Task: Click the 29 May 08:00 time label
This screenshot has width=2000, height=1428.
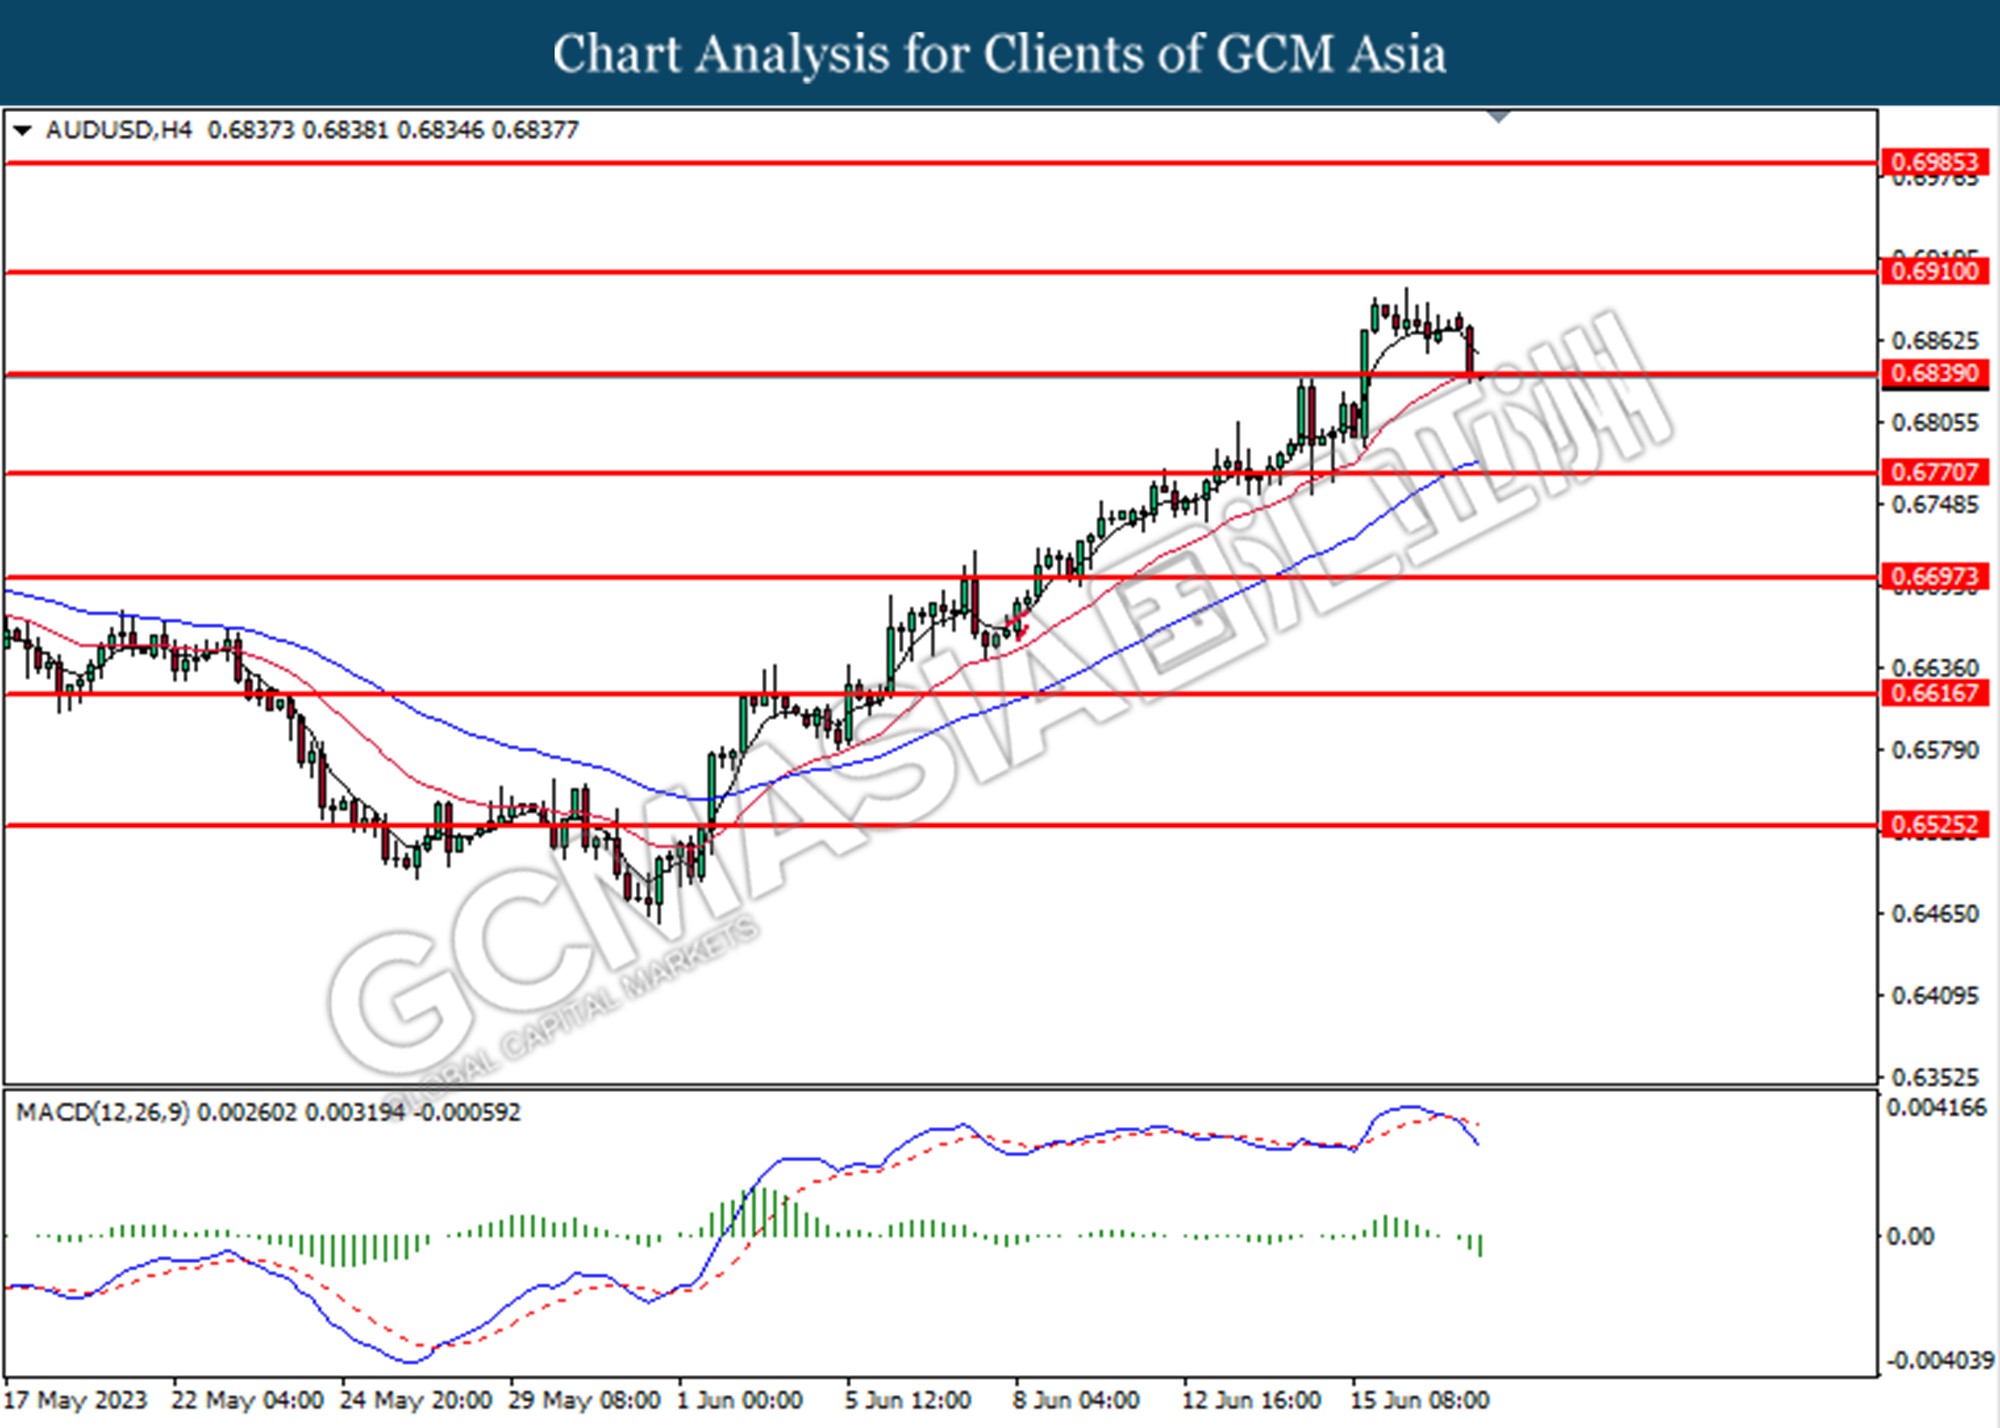Action: coord(584,1400)
